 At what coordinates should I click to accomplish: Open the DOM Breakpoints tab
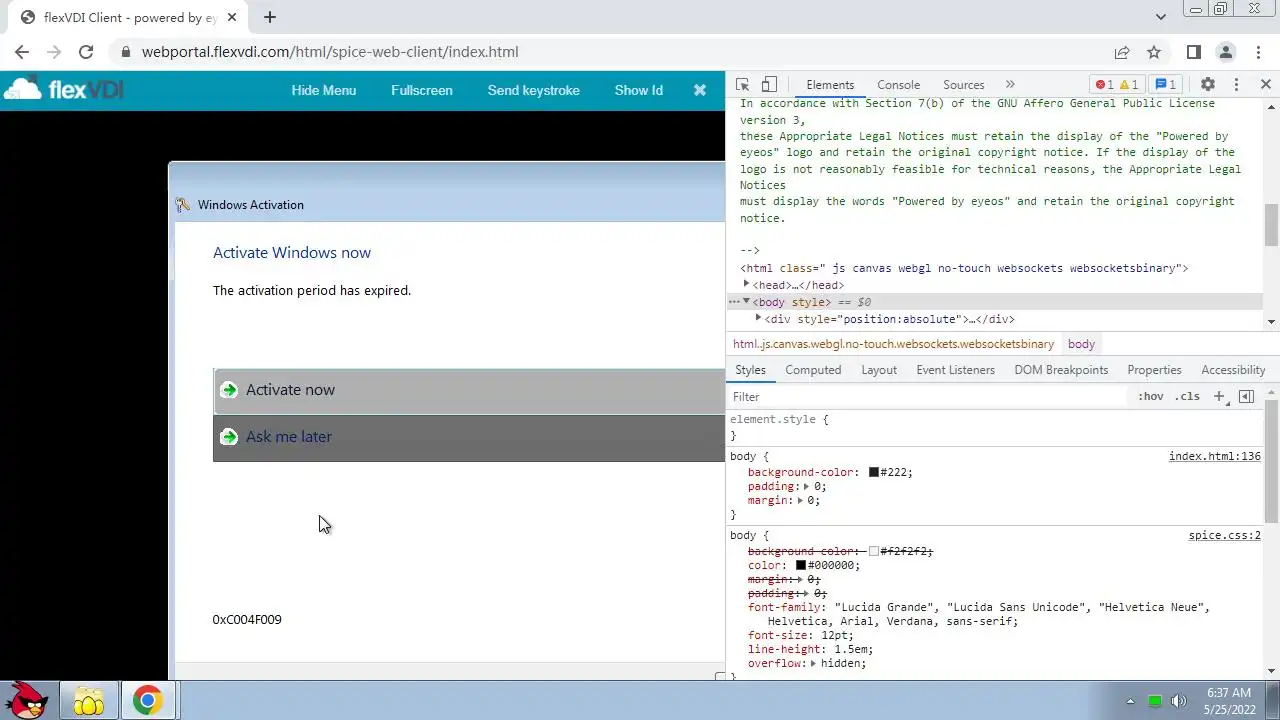click(1061, 370)
